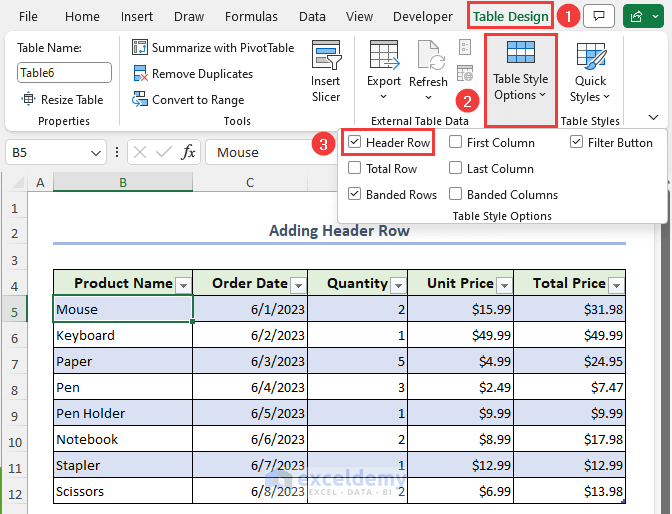This screenshot has width=672, height=514.
Task: Select row 8 header
Action: [15, 390]
